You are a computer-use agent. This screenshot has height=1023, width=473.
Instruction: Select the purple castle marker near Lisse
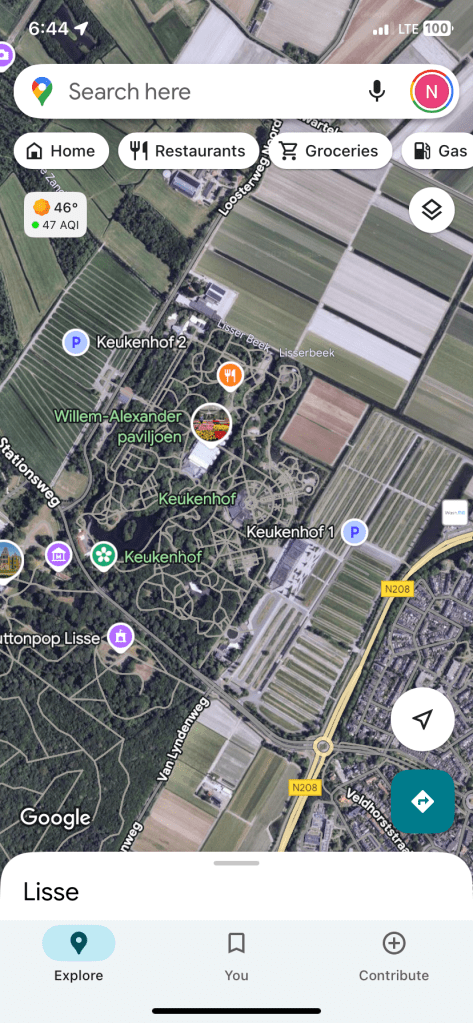(120, 637)
